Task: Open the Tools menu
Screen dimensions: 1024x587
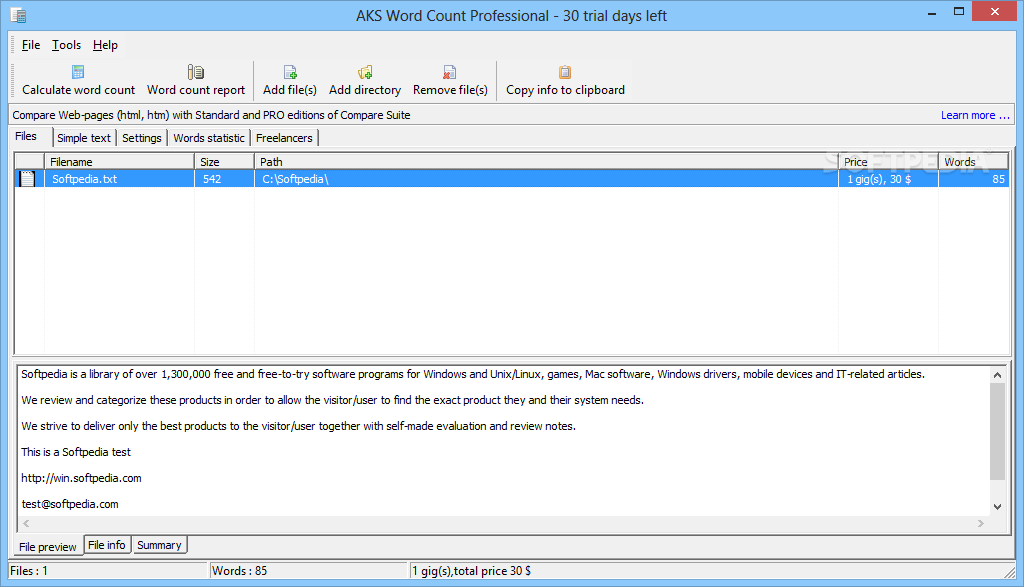Action: point(67,45)
